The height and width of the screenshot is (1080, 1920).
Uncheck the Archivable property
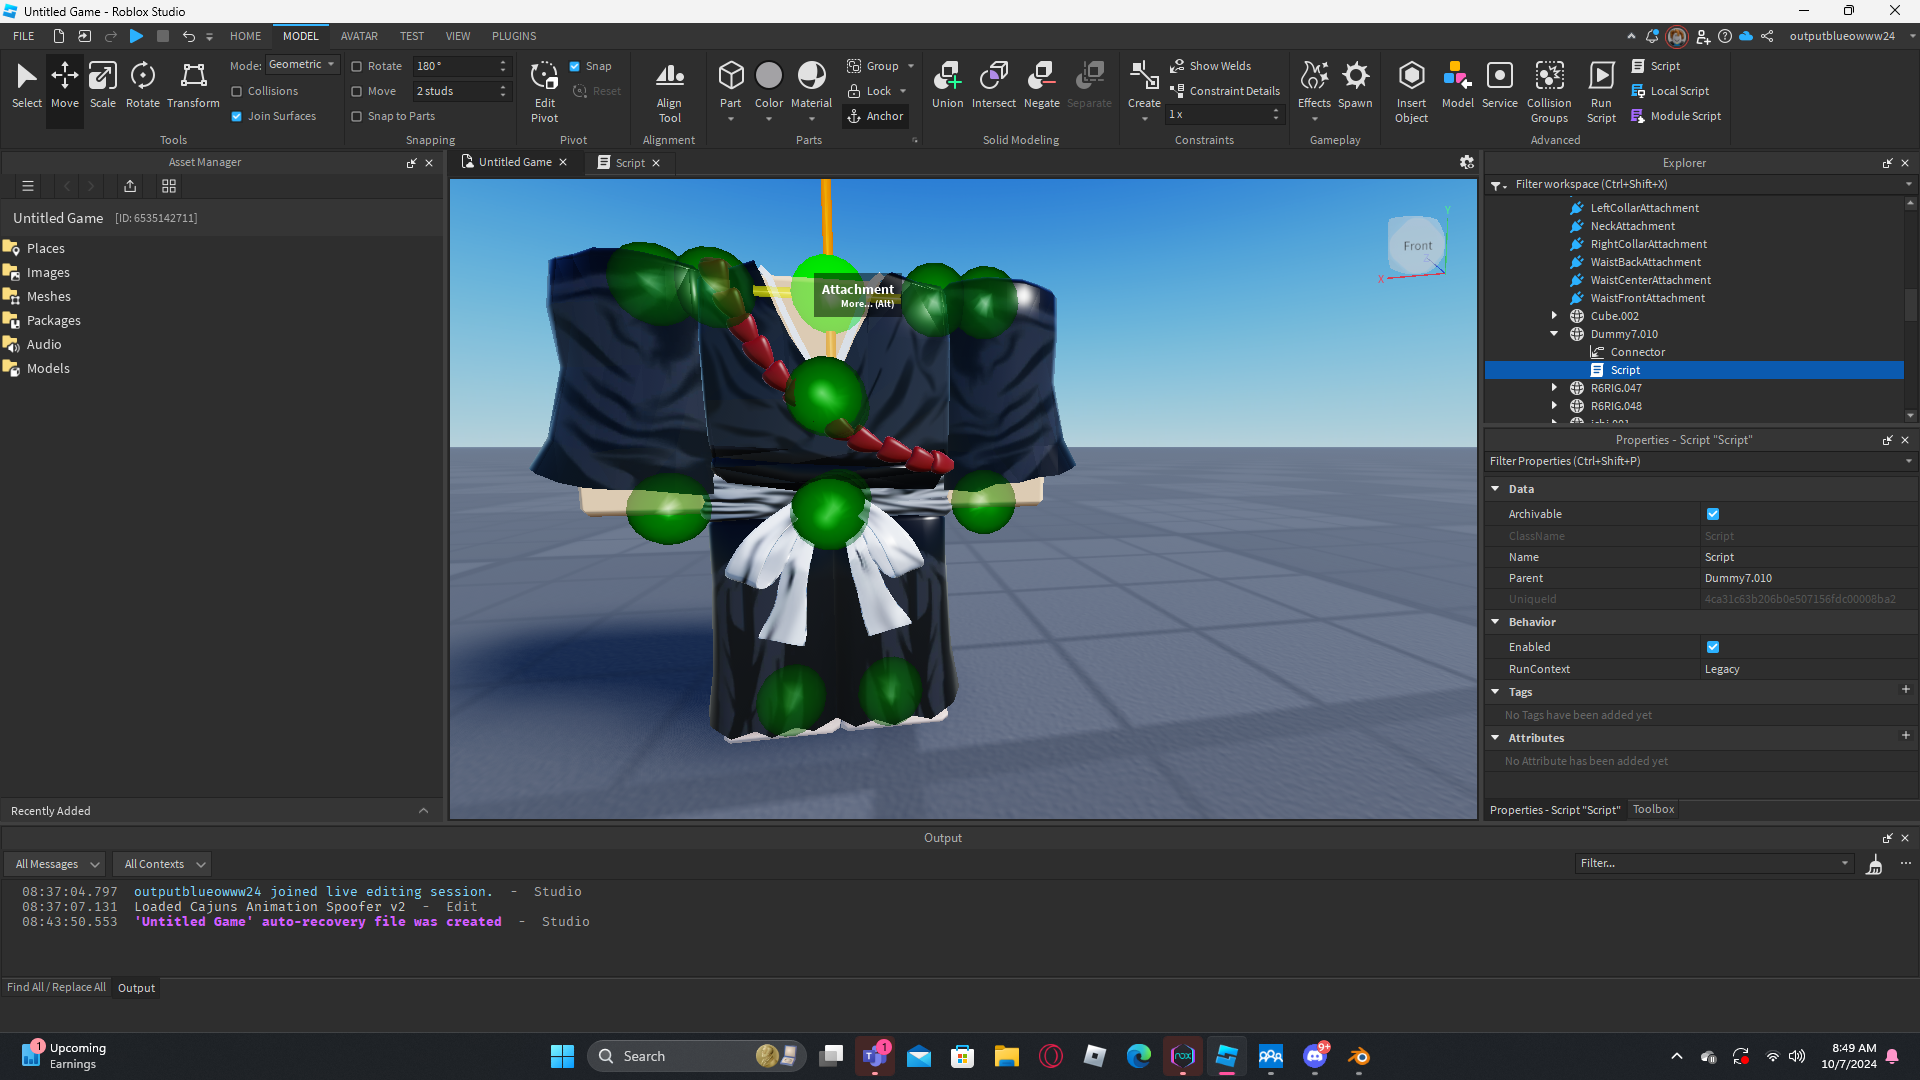(x=1713, y=514)
